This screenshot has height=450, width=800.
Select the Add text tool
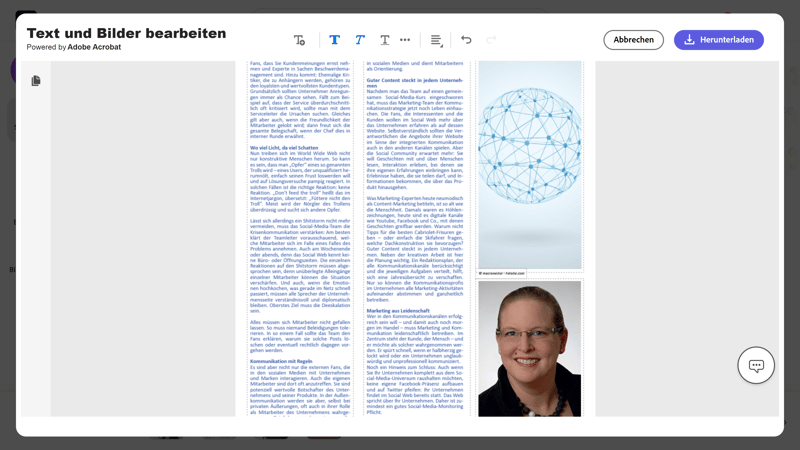tap(300, 40)
